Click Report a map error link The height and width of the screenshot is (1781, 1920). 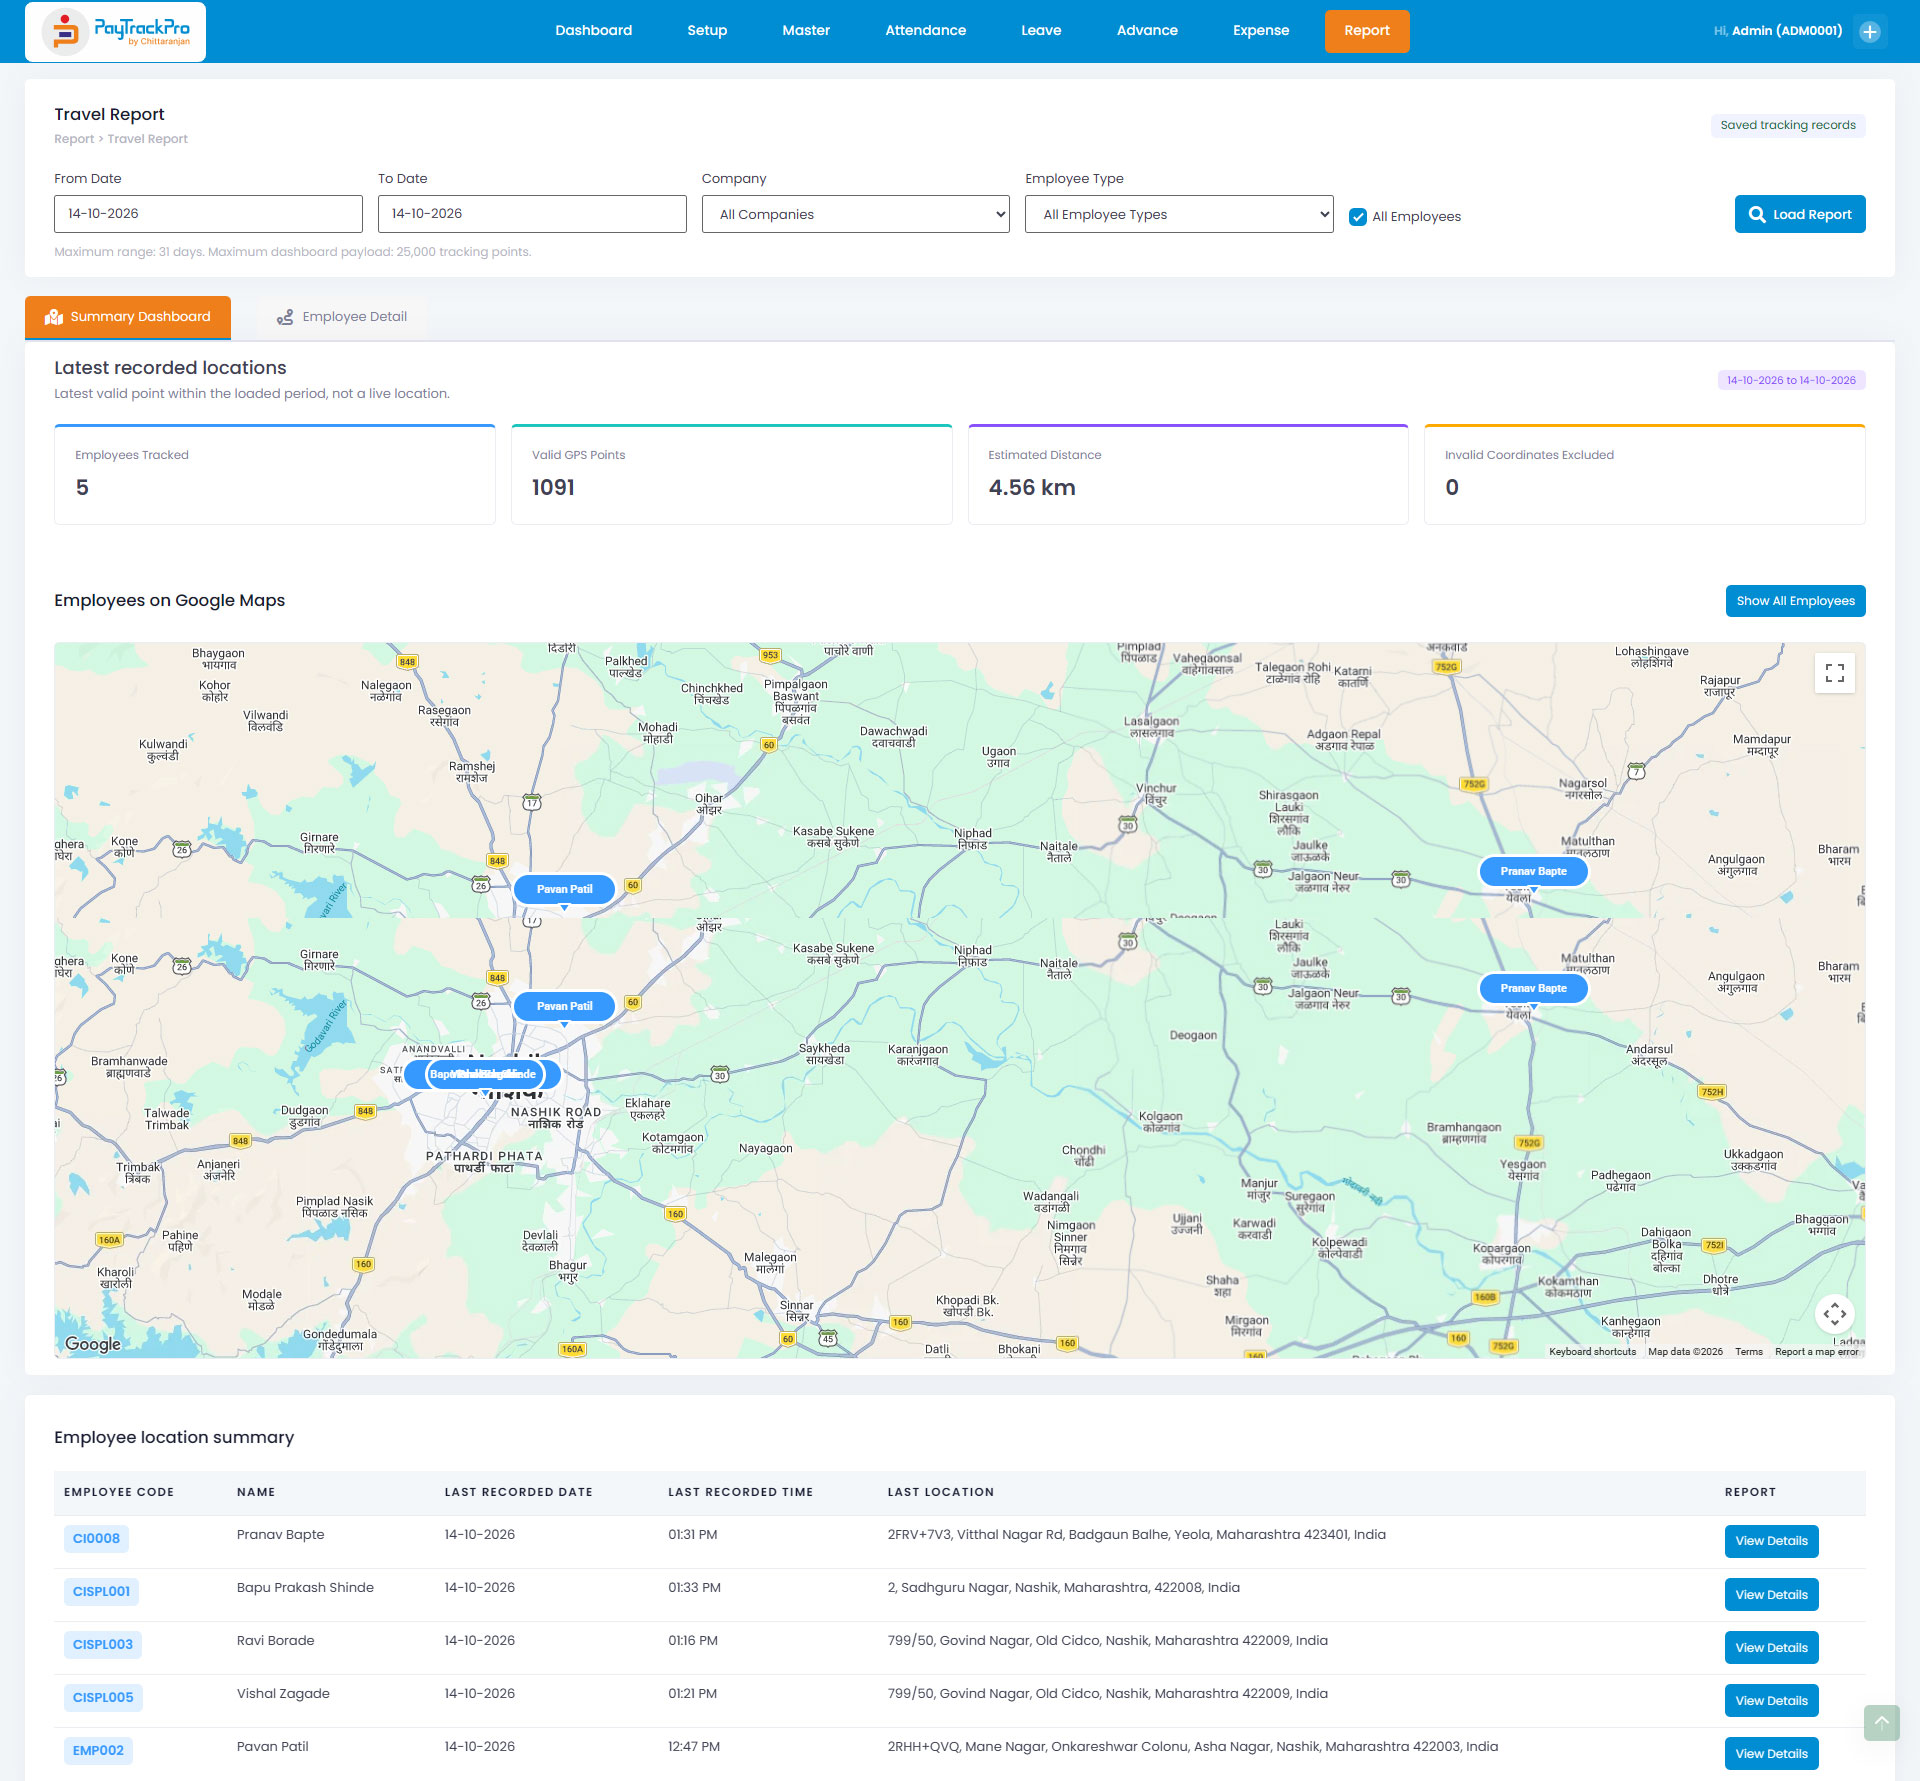pyautogui.click(x=1817, y=1352)
